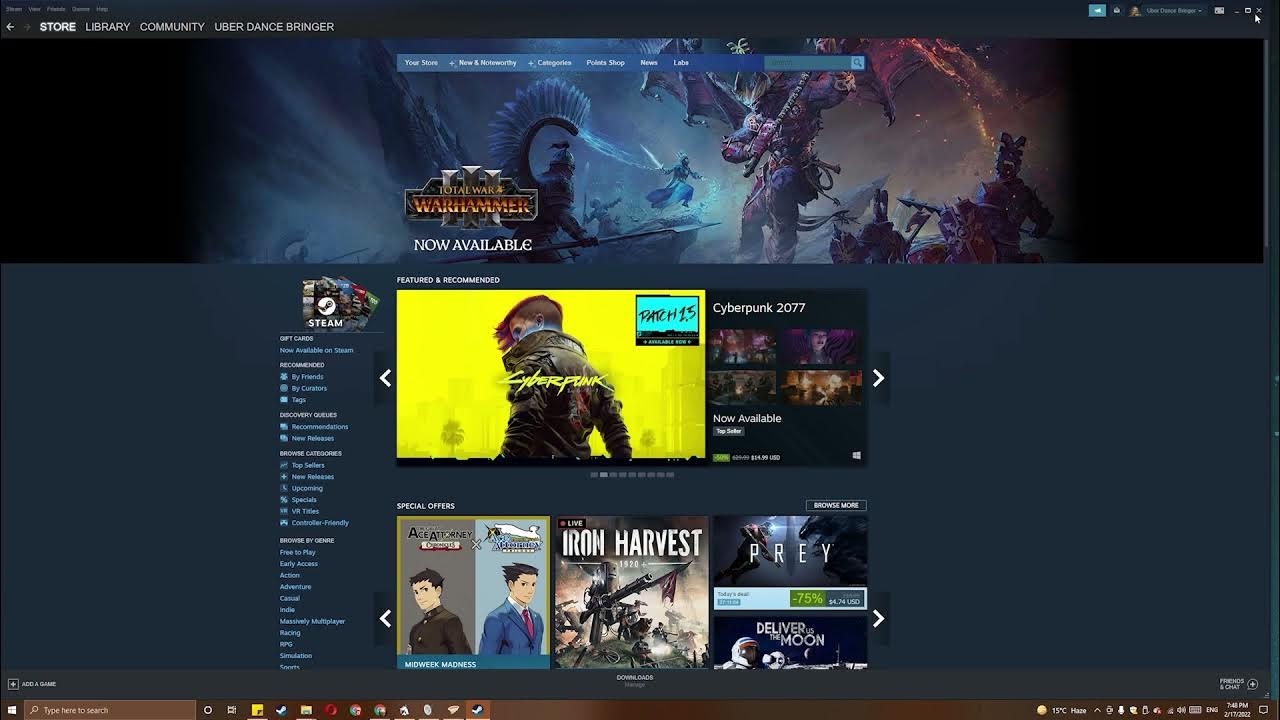
Task: Open the Steam announcements megaphone icon
Action: (1097, 10)
